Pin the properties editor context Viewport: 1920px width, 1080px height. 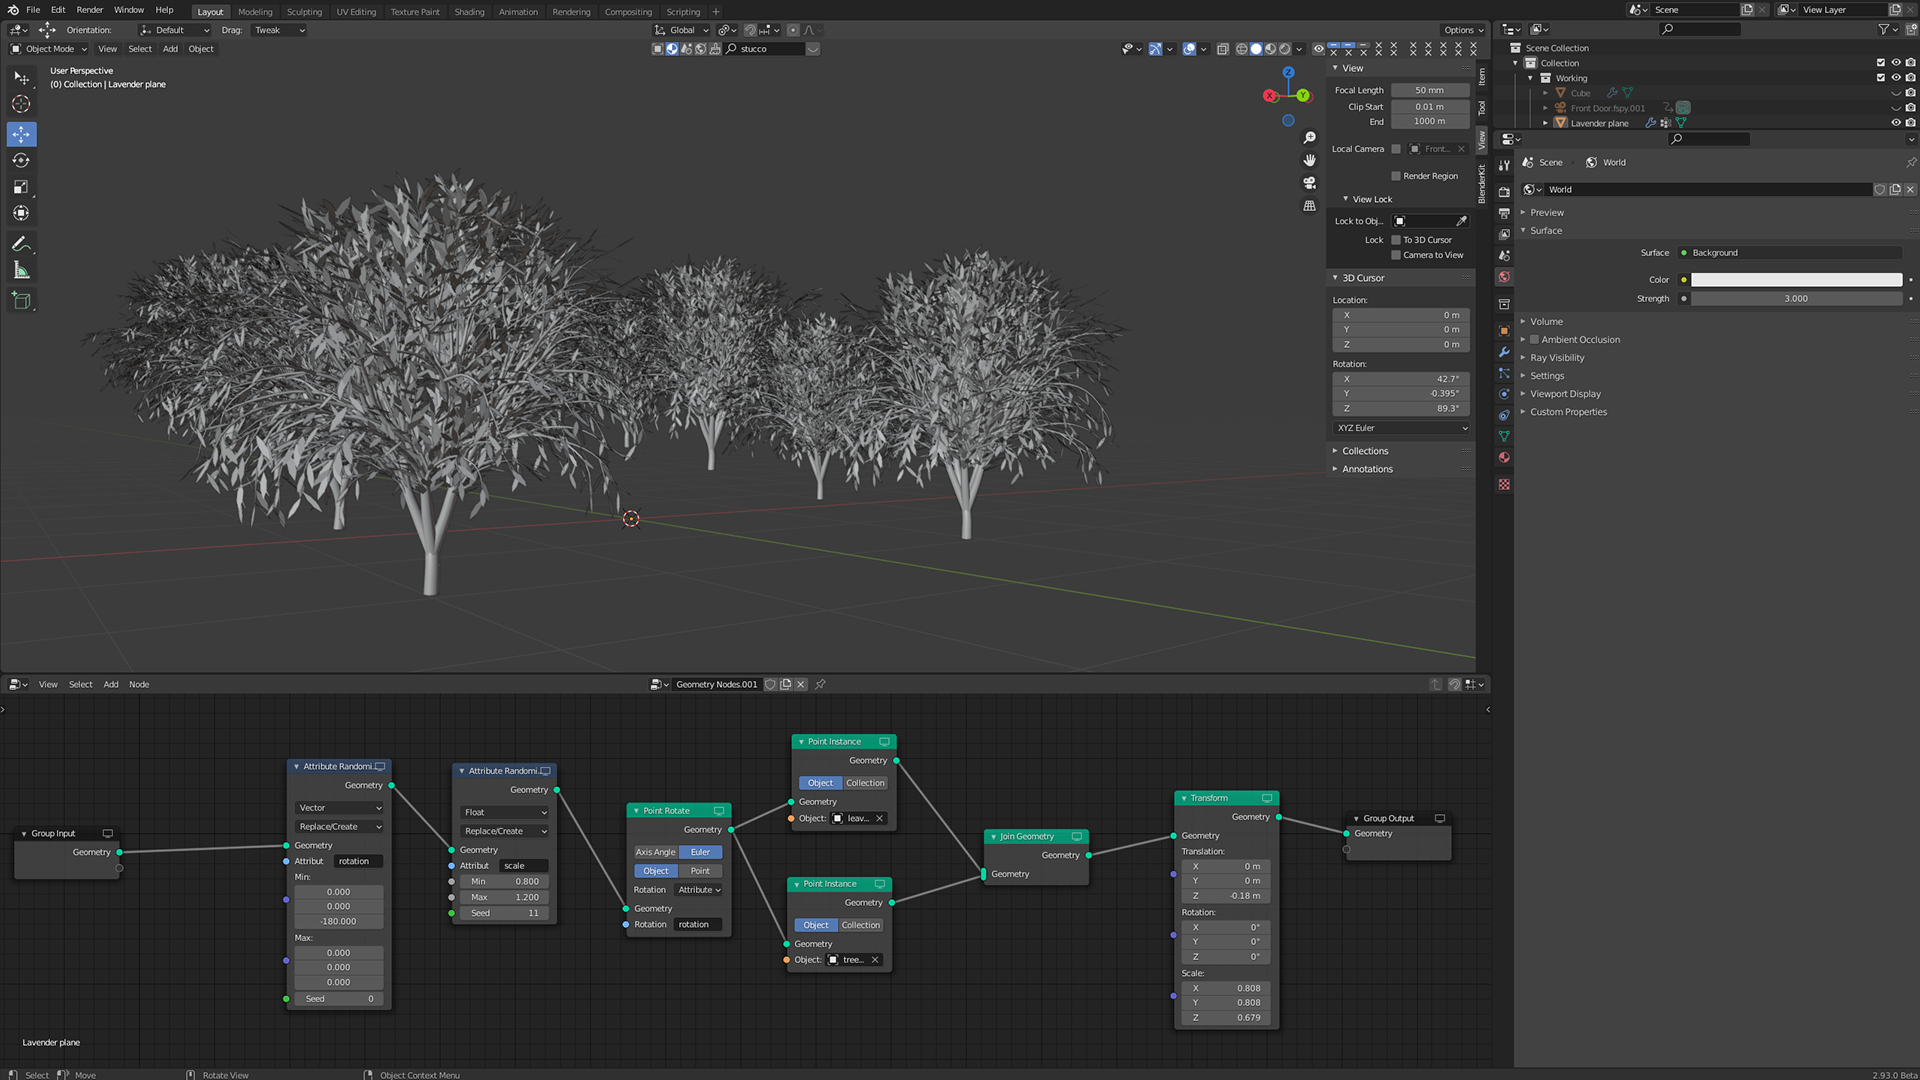click(x=1910, y=162)
